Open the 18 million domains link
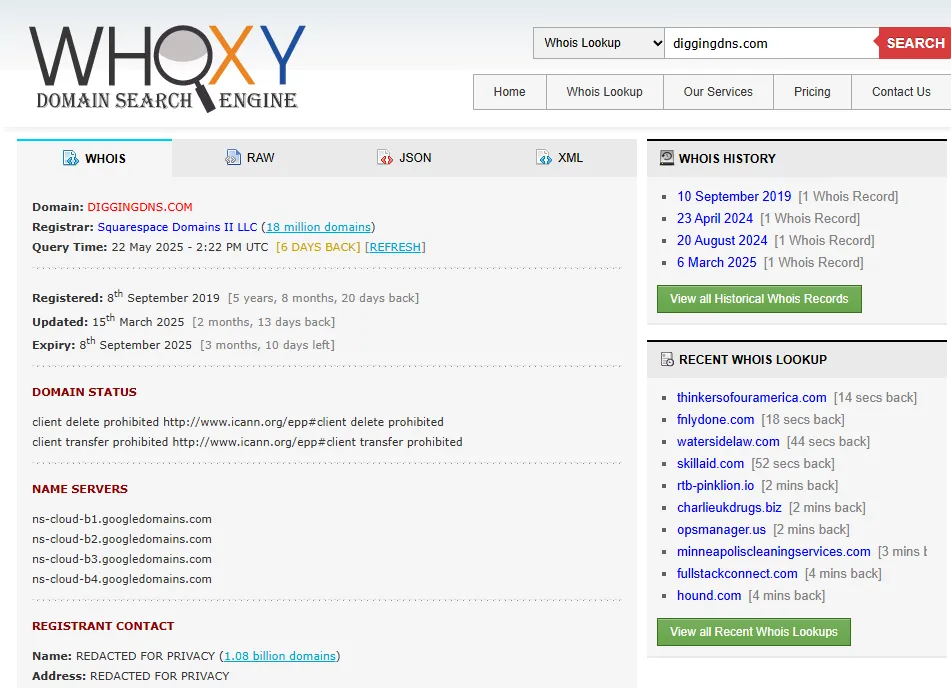951x688 pixels. tap(318, 227)
